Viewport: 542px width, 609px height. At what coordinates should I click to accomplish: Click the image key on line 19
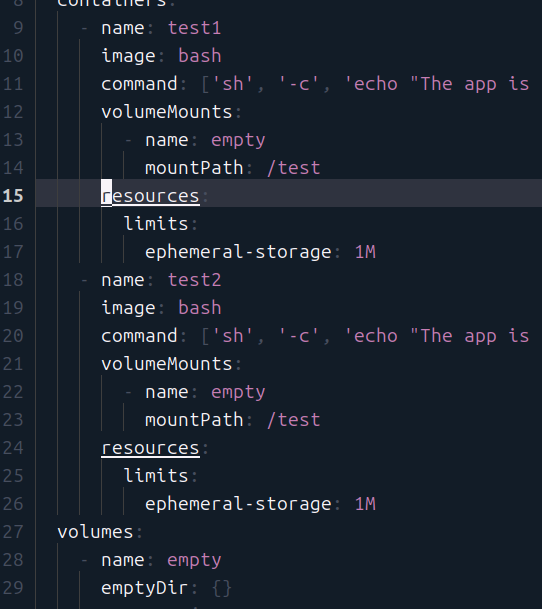pos(128,308)
